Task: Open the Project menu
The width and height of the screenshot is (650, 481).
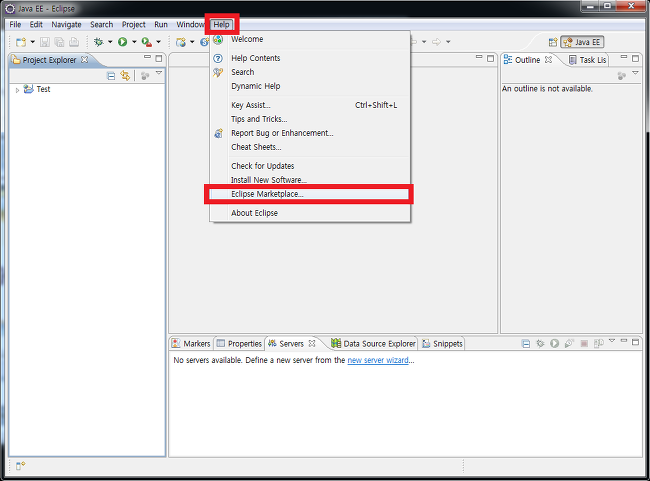Action: (133, 24)
